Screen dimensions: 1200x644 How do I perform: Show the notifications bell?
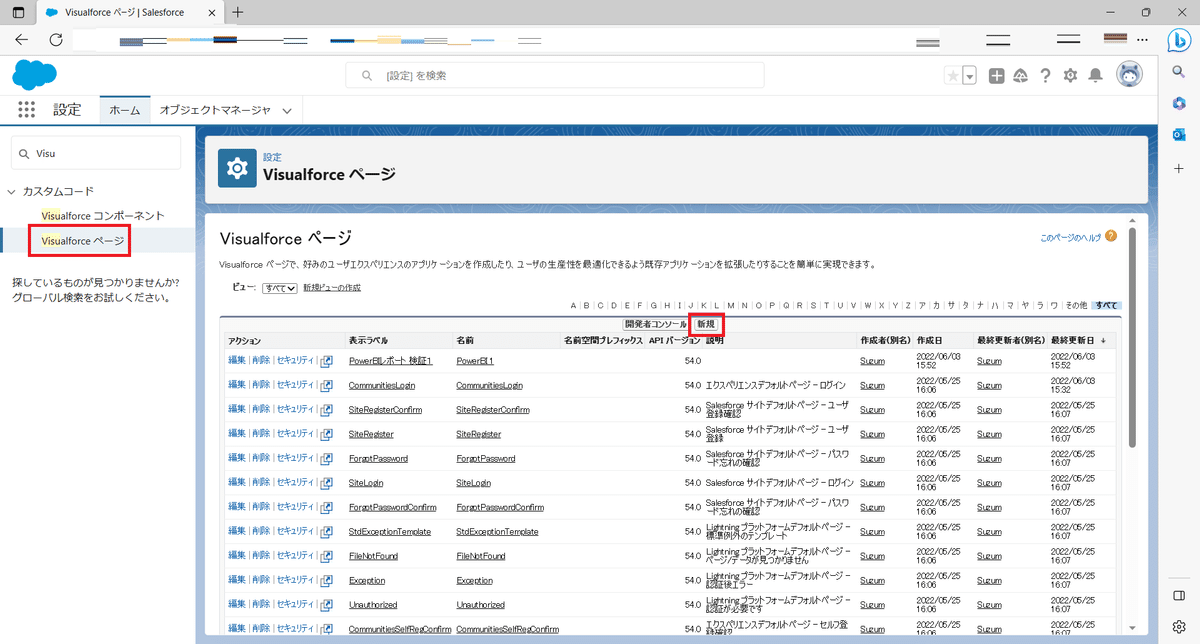tap(1096, 76)
